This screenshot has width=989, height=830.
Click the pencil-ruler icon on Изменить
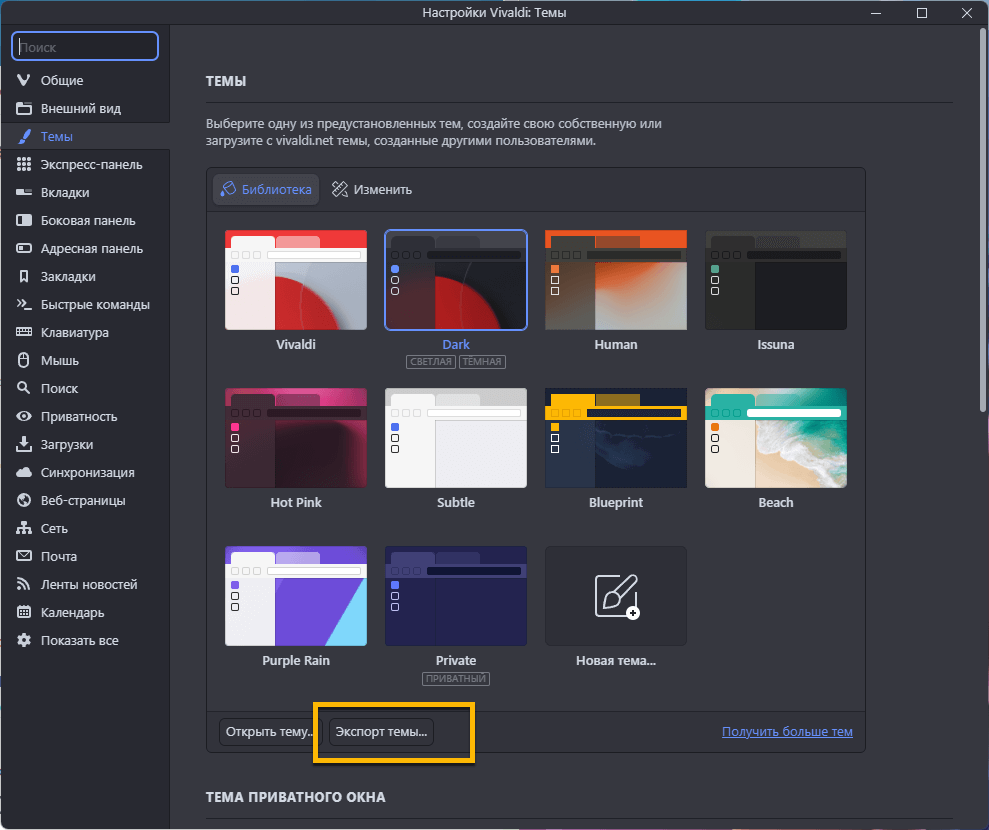339,189
